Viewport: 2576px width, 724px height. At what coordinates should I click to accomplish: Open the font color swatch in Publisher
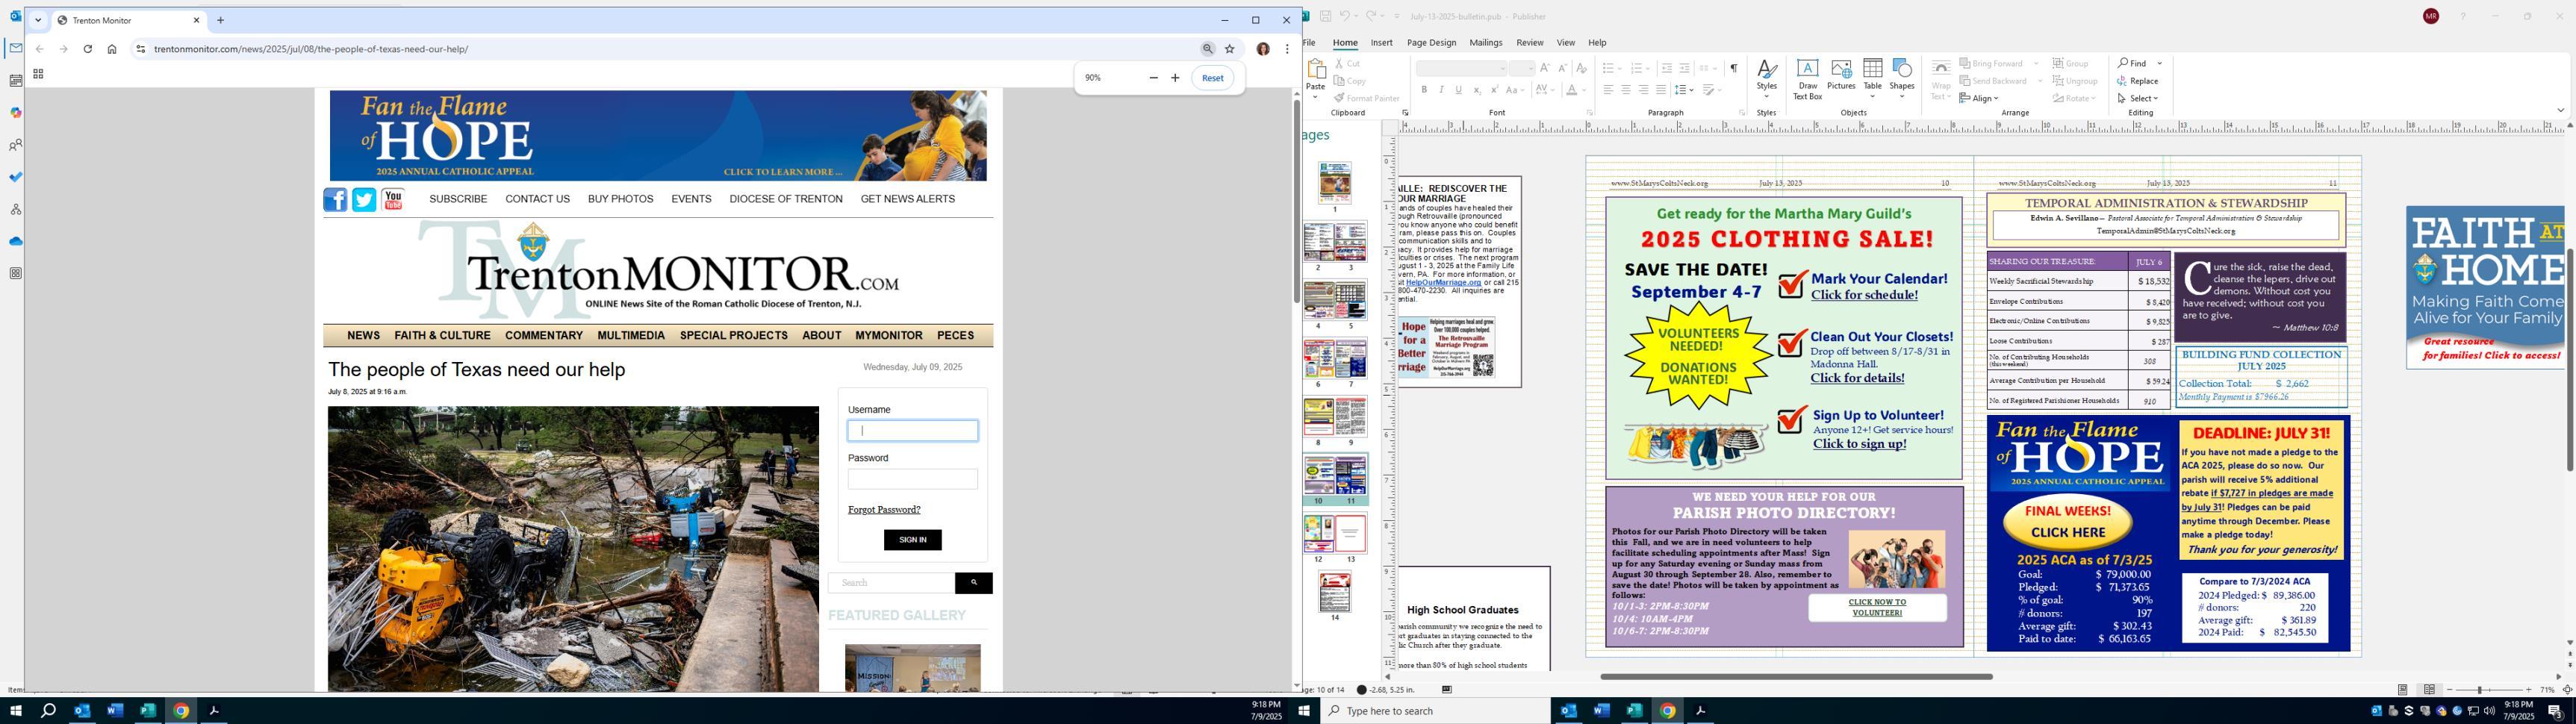(x=1571, y=90)
